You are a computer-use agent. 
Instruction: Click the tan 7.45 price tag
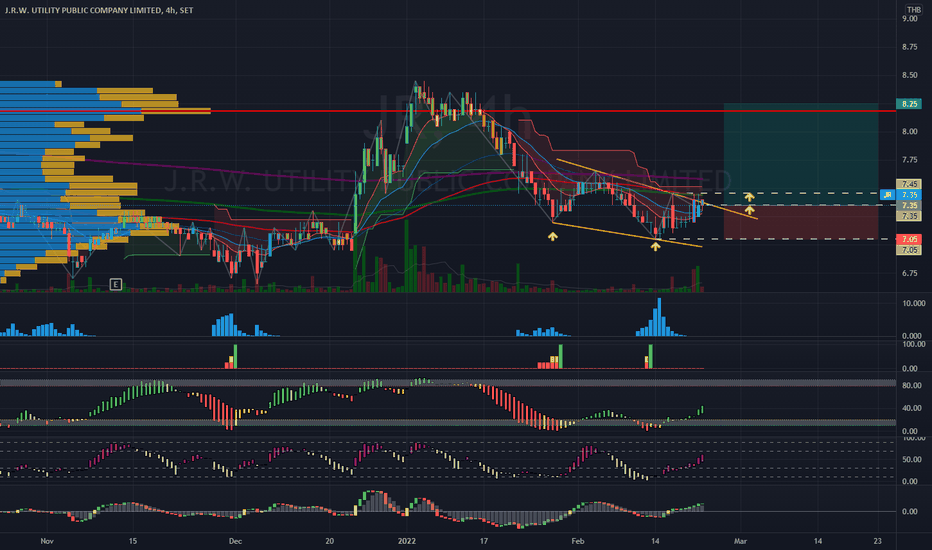click(909, 184)
